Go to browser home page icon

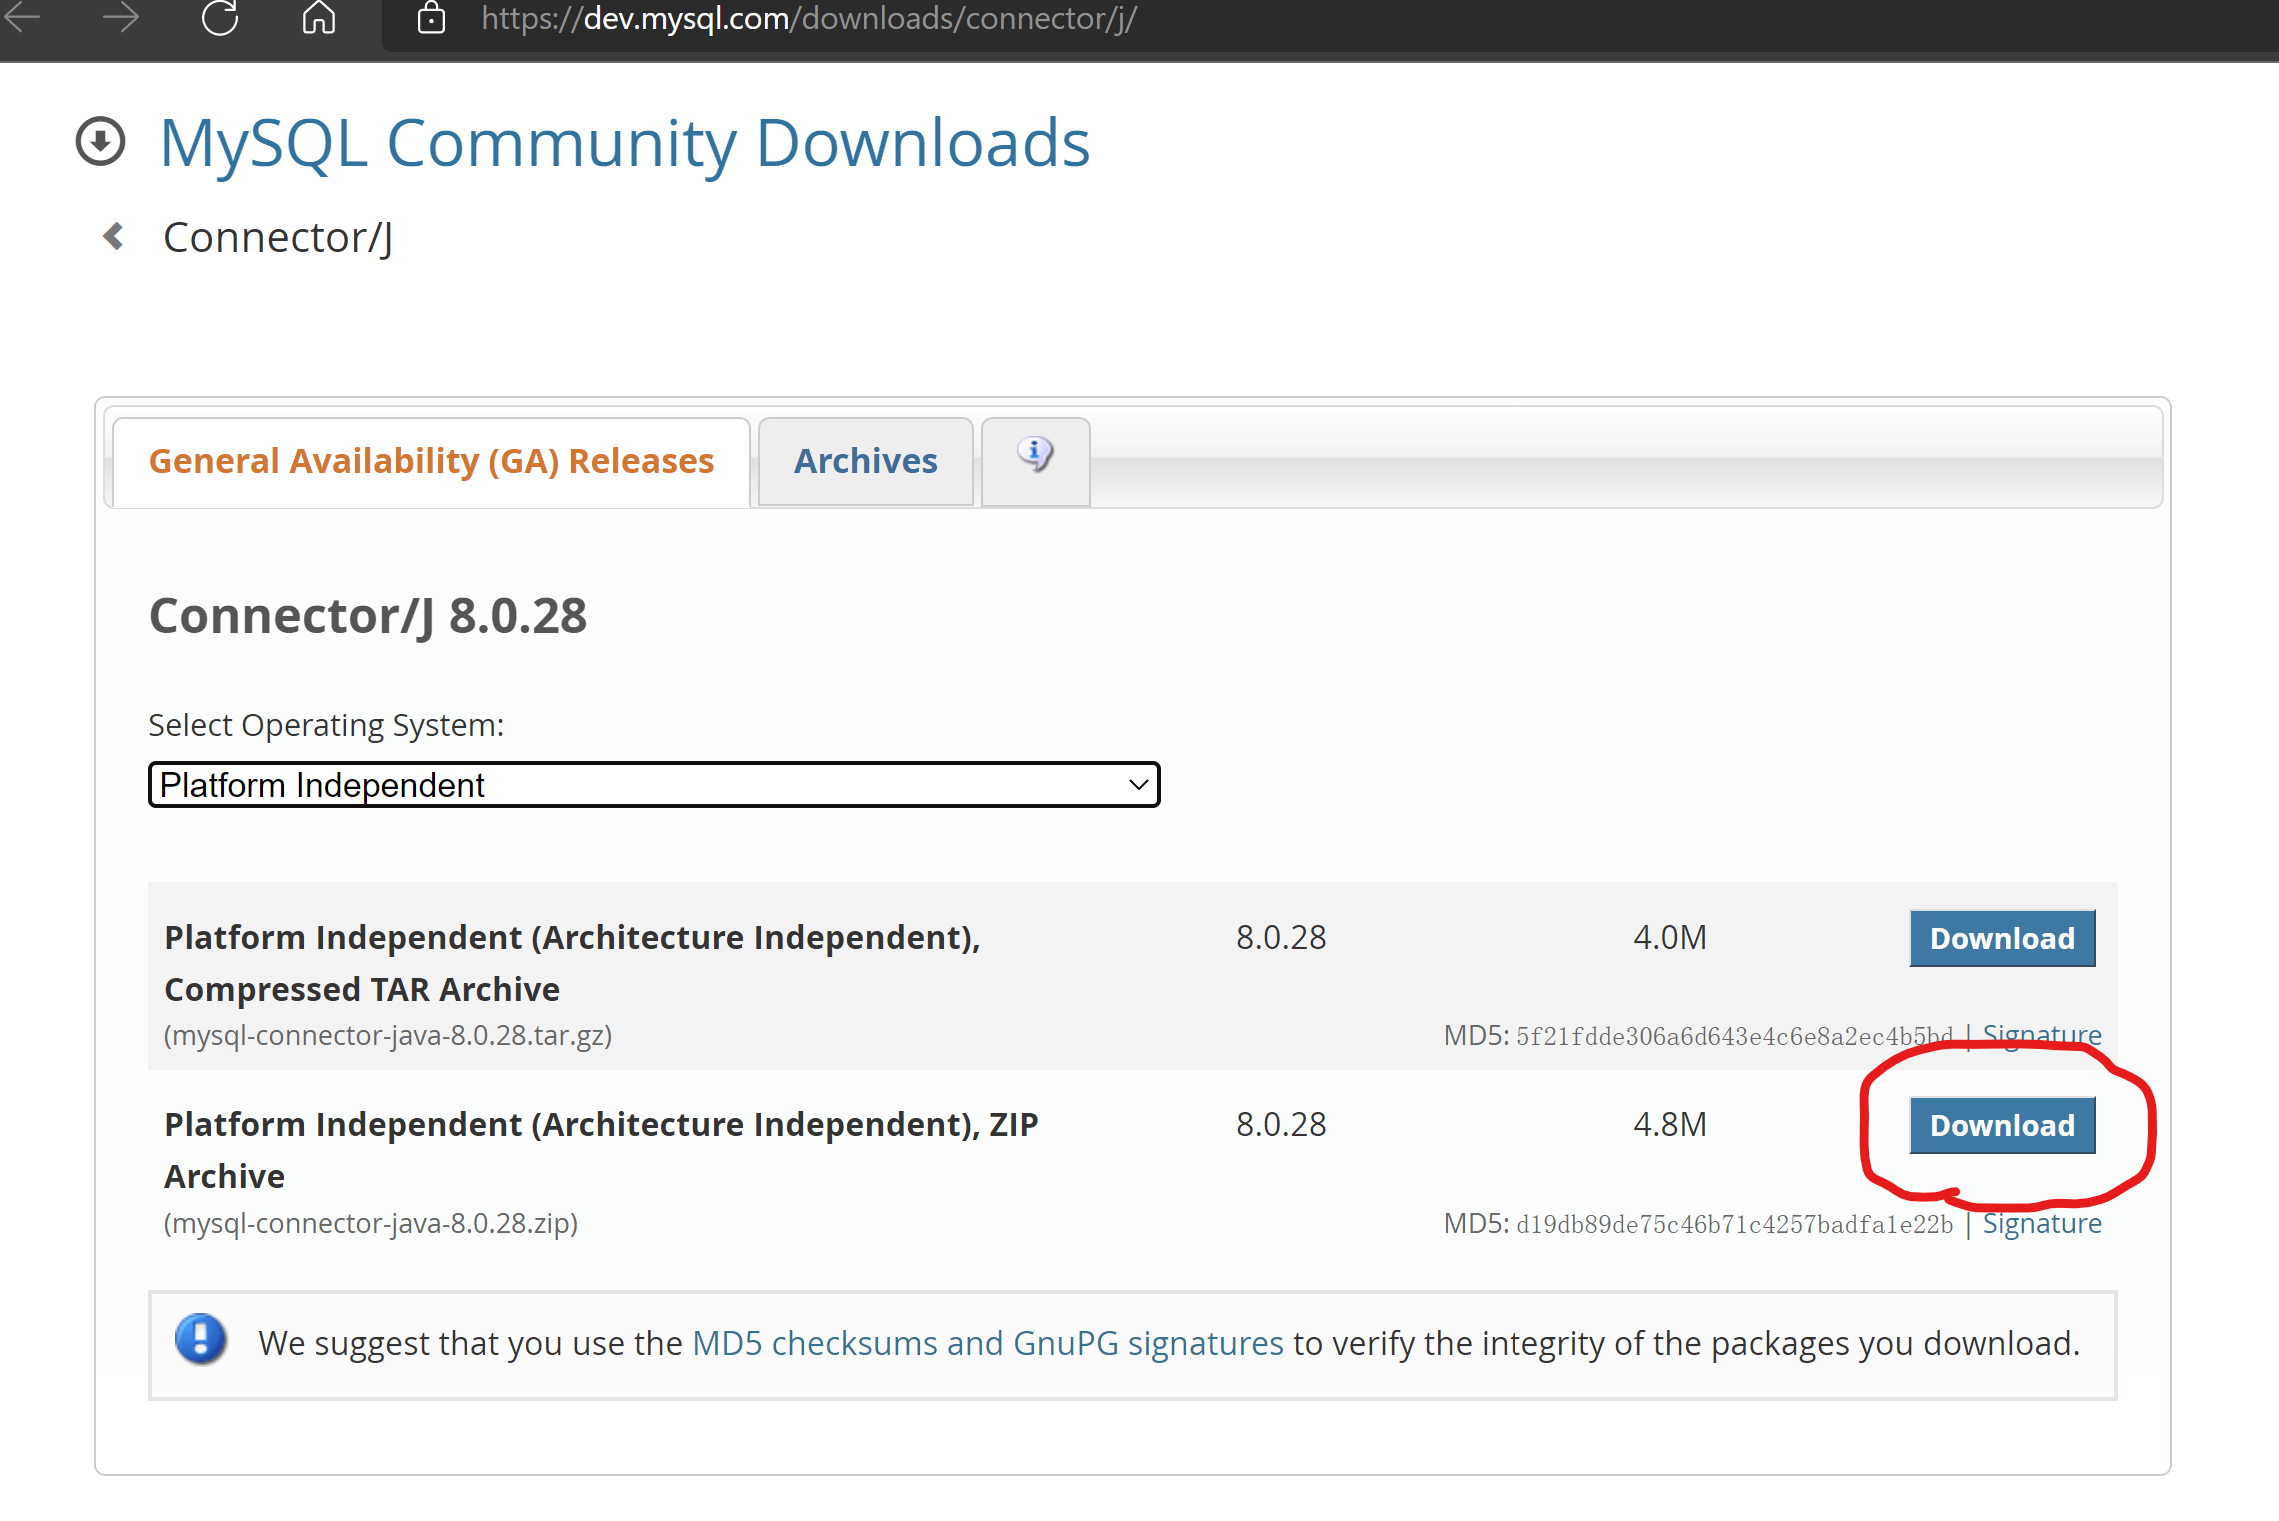(x=319, y=17)
